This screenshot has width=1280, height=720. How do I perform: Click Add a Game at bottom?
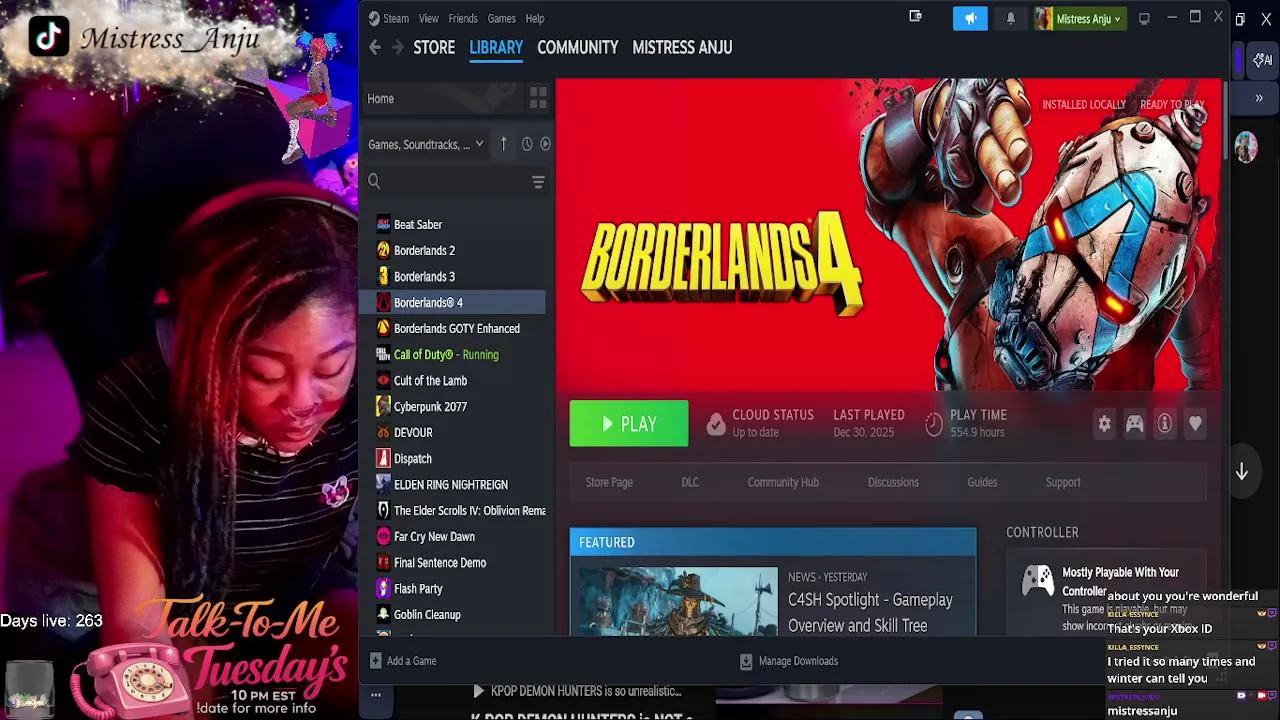[x=403, y=661]
